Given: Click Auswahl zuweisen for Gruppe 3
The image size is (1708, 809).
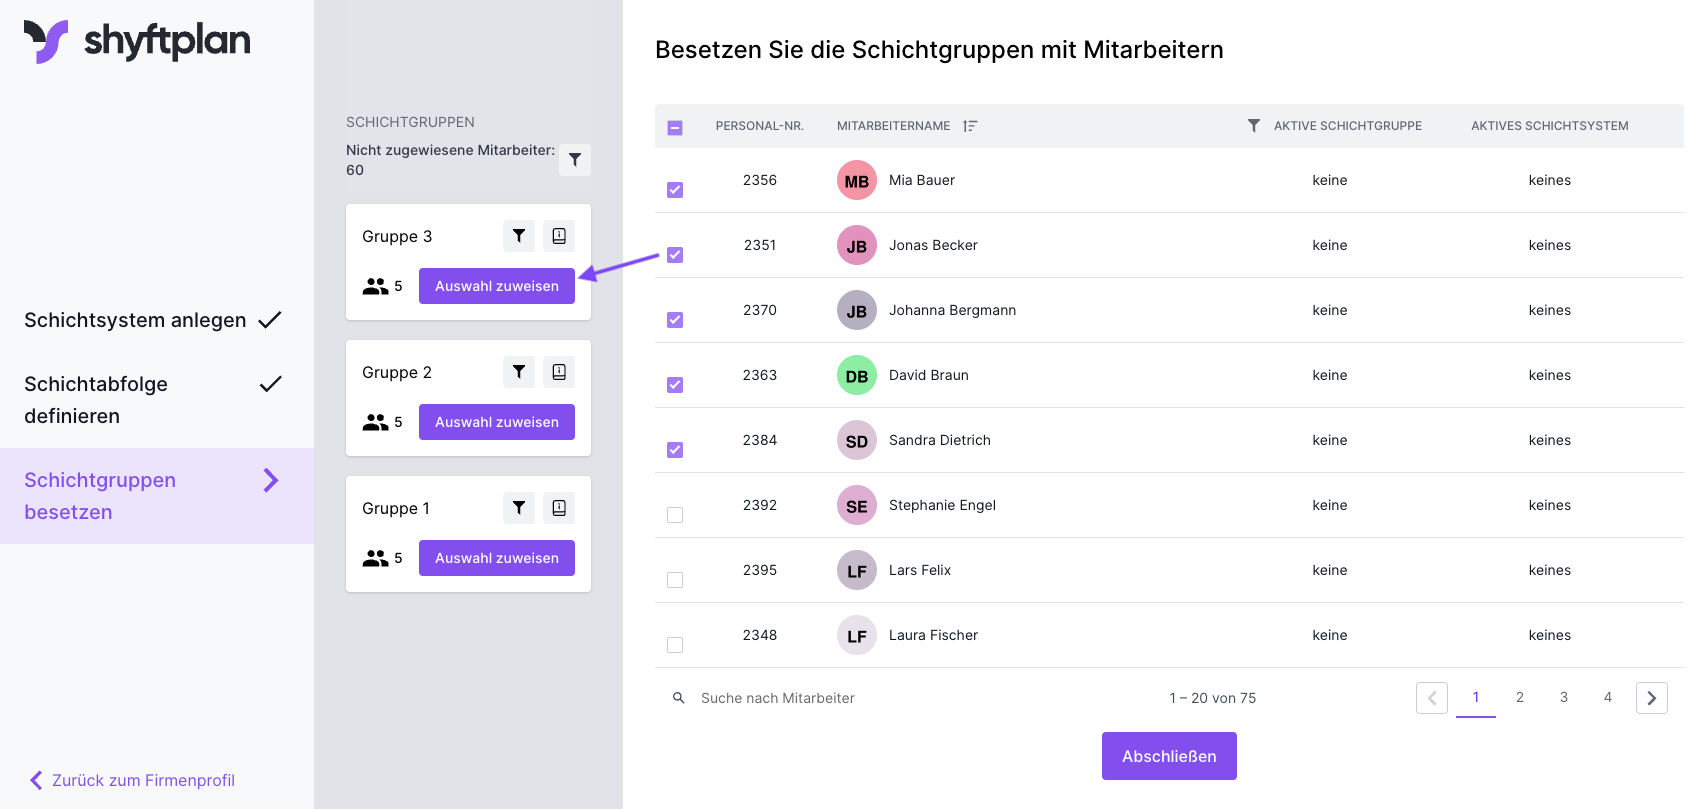Looking at the screenshot, I should pos(496,286).
